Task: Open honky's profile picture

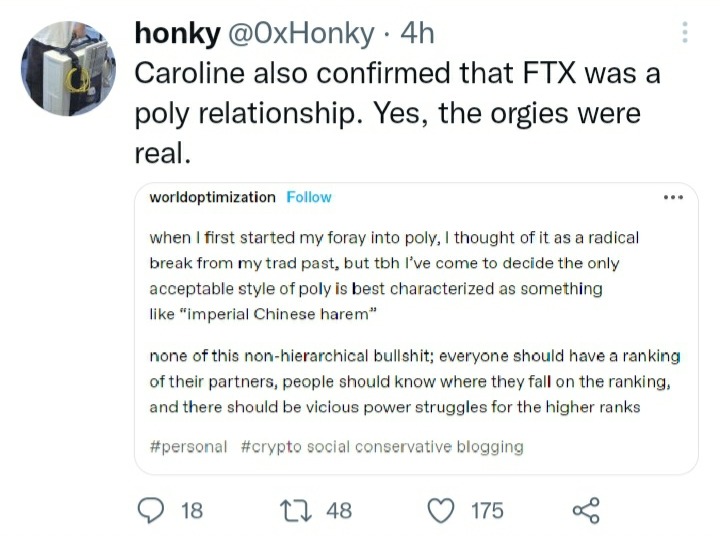Action: tap(69, 70)
